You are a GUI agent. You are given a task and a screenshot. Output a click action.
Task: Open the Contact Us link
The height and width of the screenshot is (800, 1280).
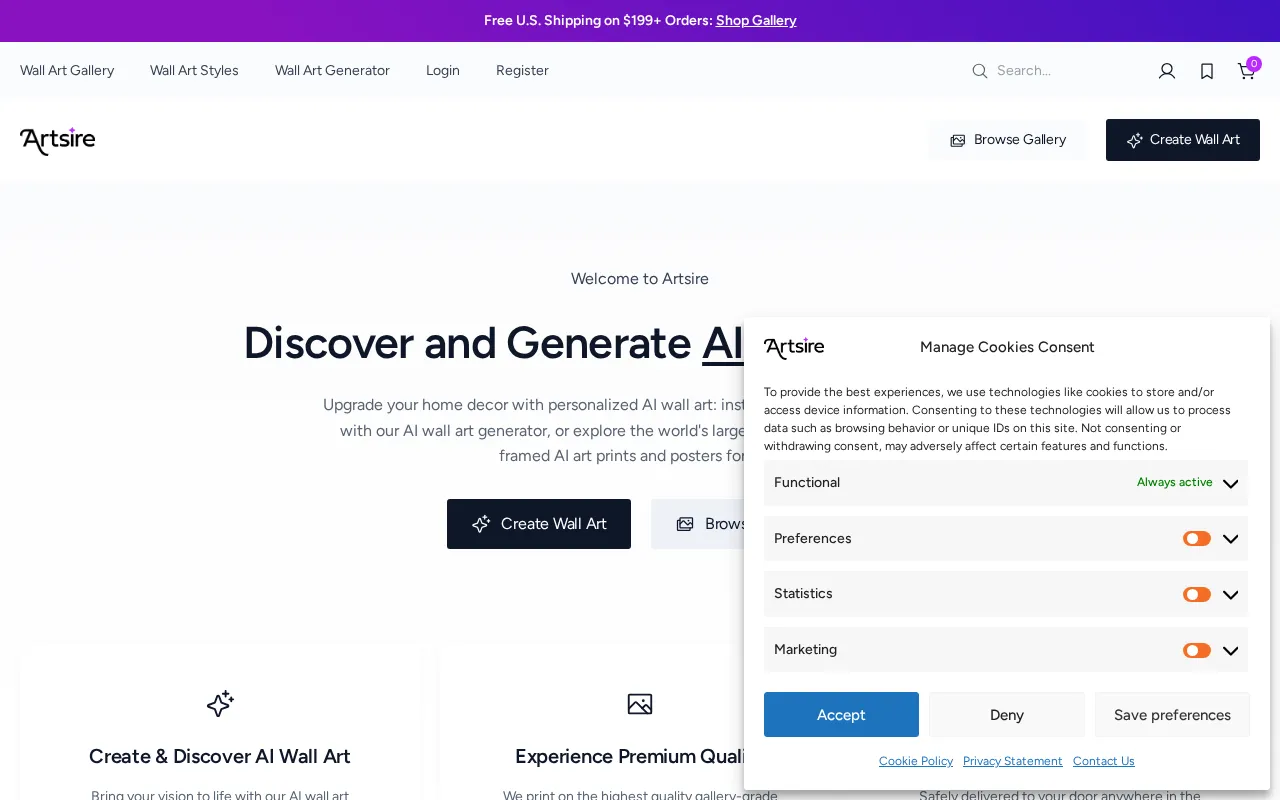point(1104,761)
